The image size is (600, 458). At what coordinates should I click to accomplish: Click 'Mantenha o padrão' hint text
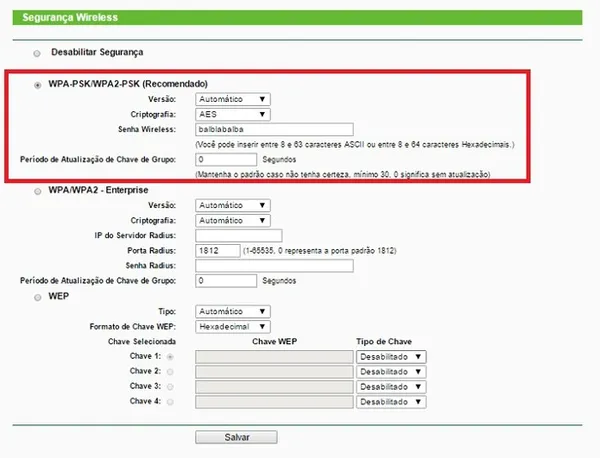pyautogui.click(x=343, y=174)
